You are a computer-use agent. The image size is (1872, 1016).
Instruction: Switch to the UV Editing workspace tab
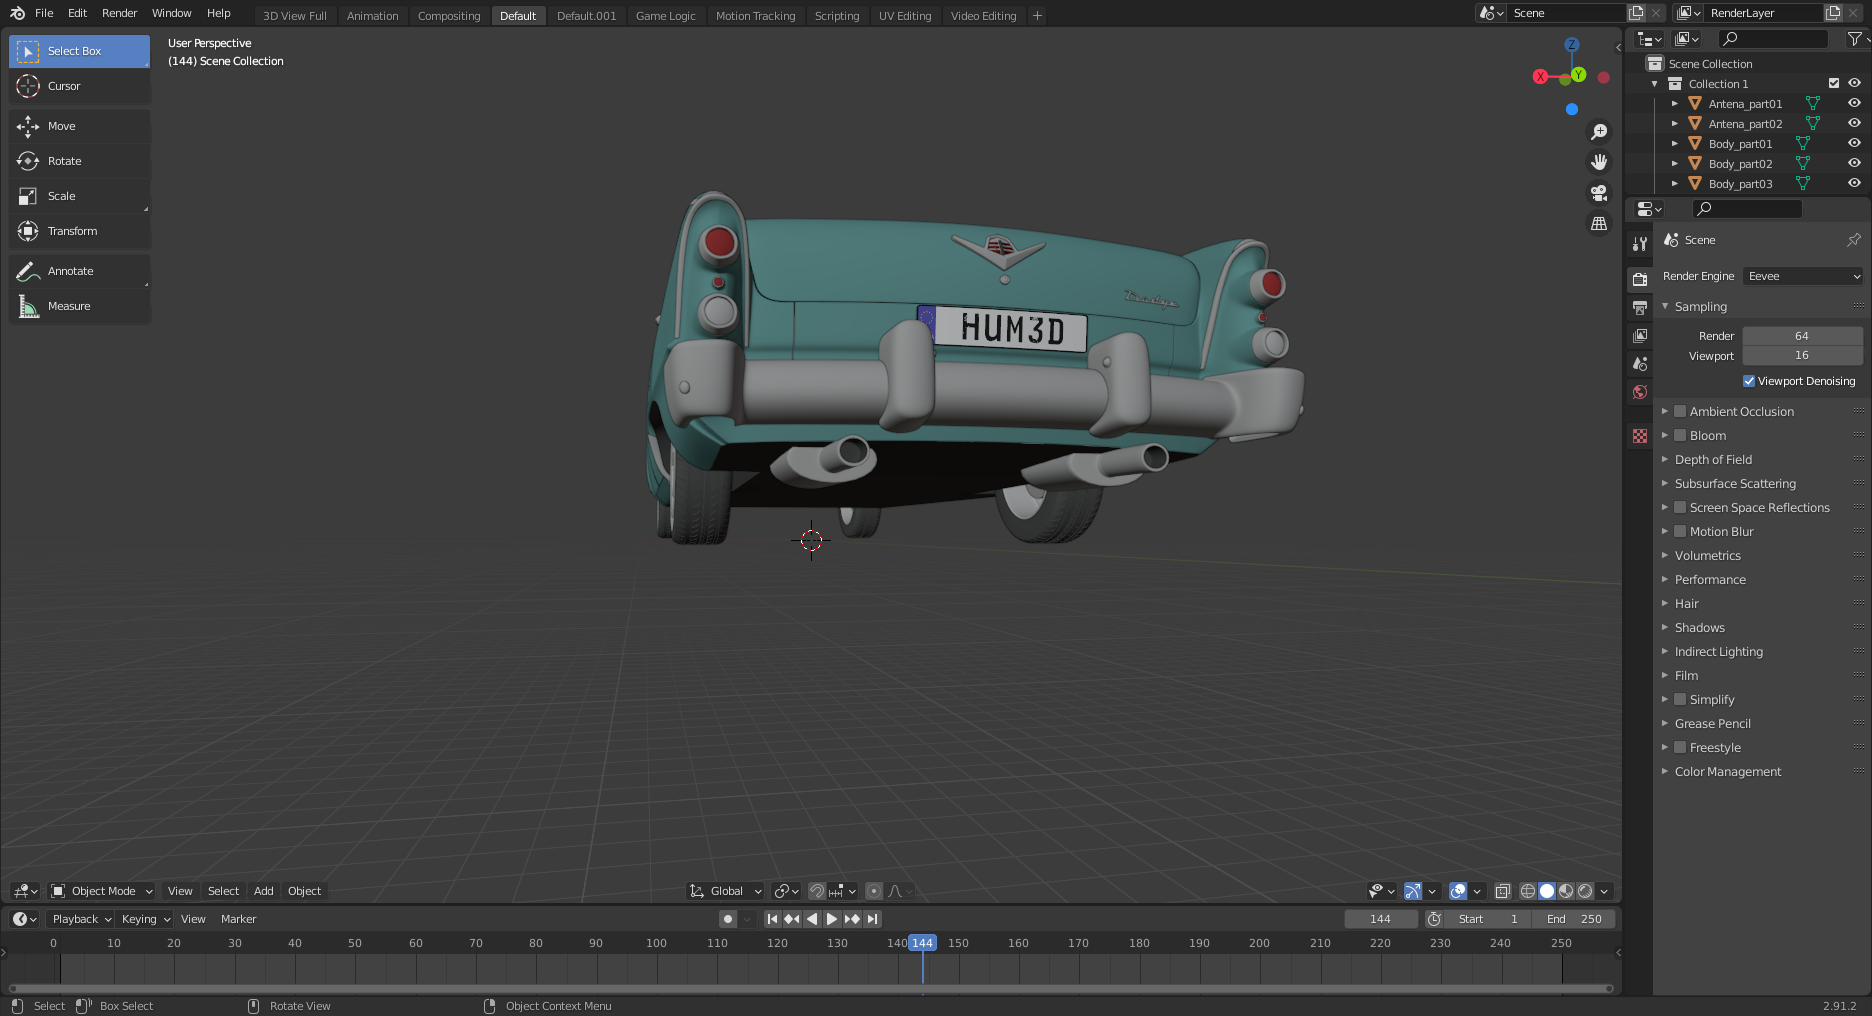pyautogui.click(x=904, y=15)
